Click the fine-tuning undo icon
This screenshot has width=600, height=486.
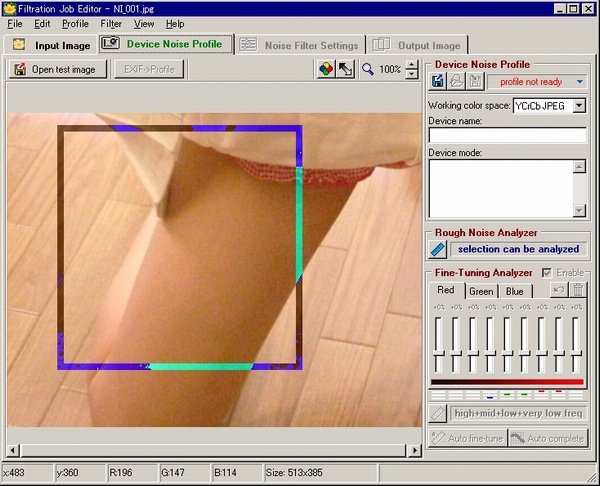(x=559, y=290)
